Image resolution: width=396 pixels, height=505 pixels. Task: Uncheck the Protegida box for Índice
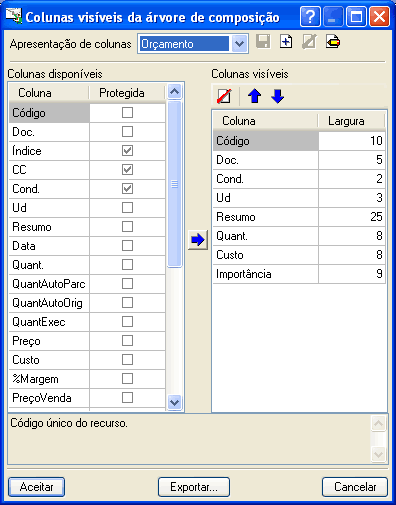tap(127, 151)
